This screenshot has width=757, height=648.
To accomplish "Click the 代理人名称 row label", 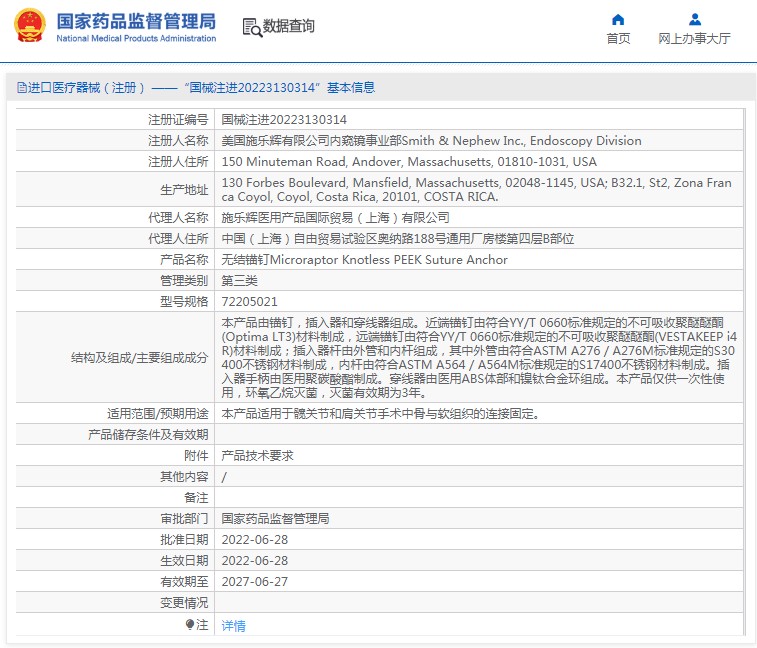I will 178,217.
